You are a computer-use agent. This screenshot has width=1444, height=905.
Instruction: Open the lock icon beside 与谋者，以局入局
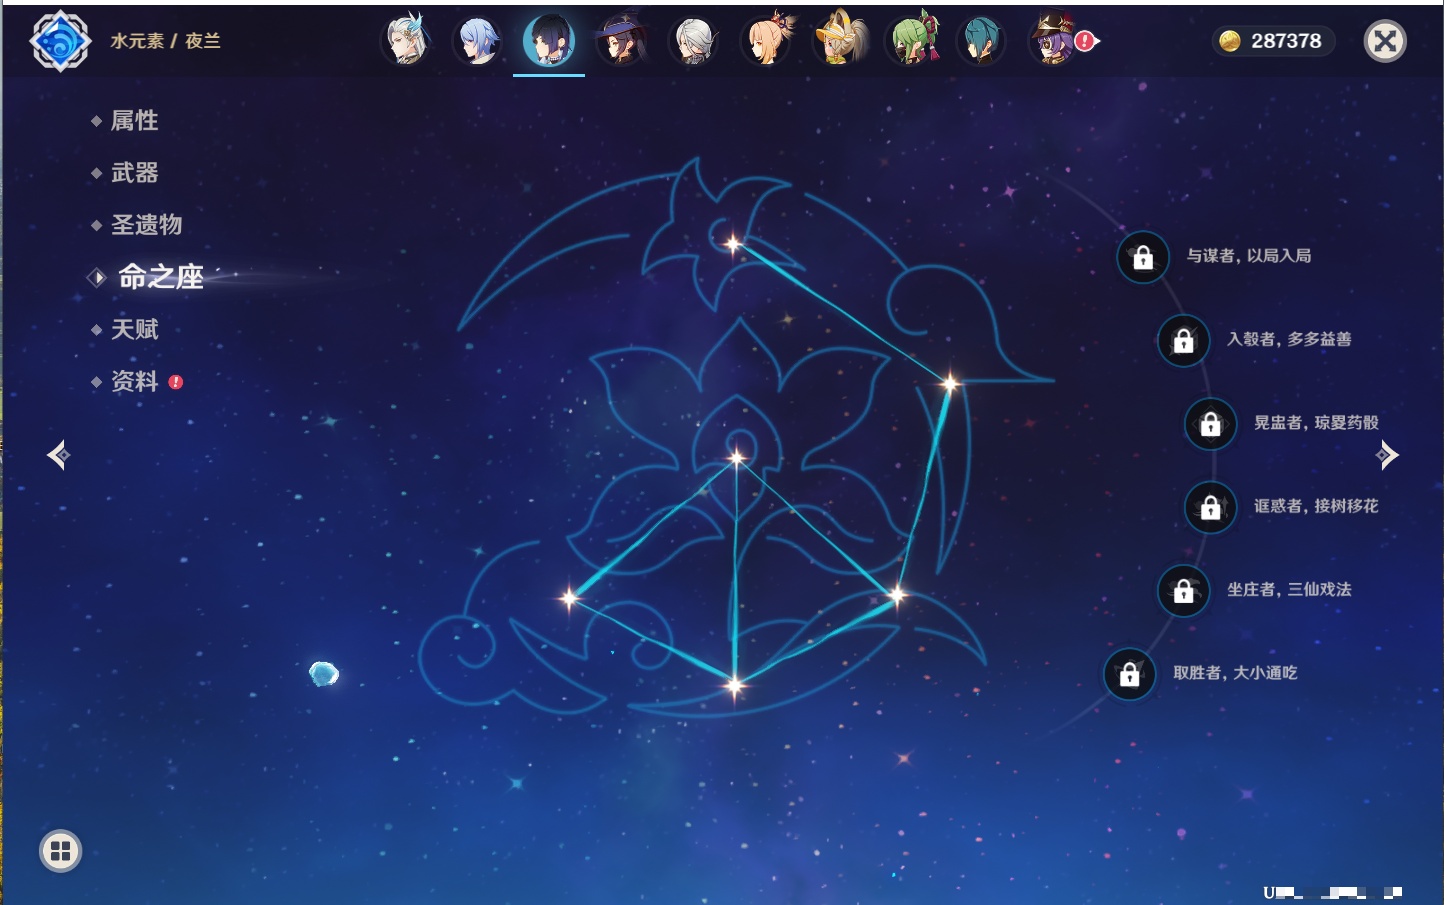[x=1143, y=258]
